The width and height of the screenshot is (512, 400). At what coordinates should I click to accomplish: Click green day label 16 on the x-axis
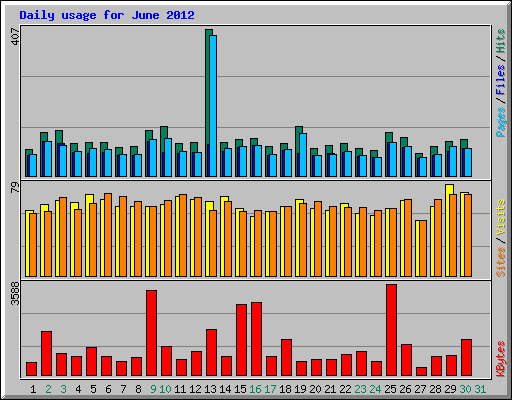point(255,389)
